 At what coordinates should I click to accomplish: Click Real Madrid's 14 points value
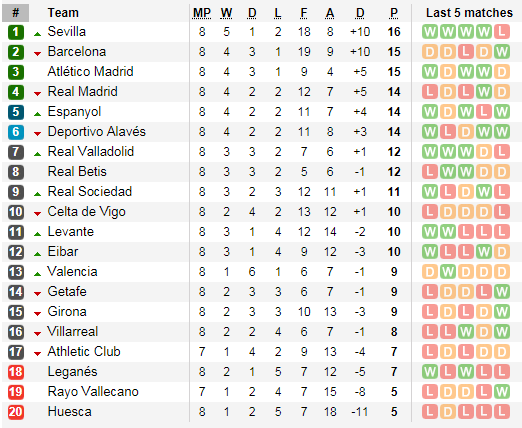point(394,92)
